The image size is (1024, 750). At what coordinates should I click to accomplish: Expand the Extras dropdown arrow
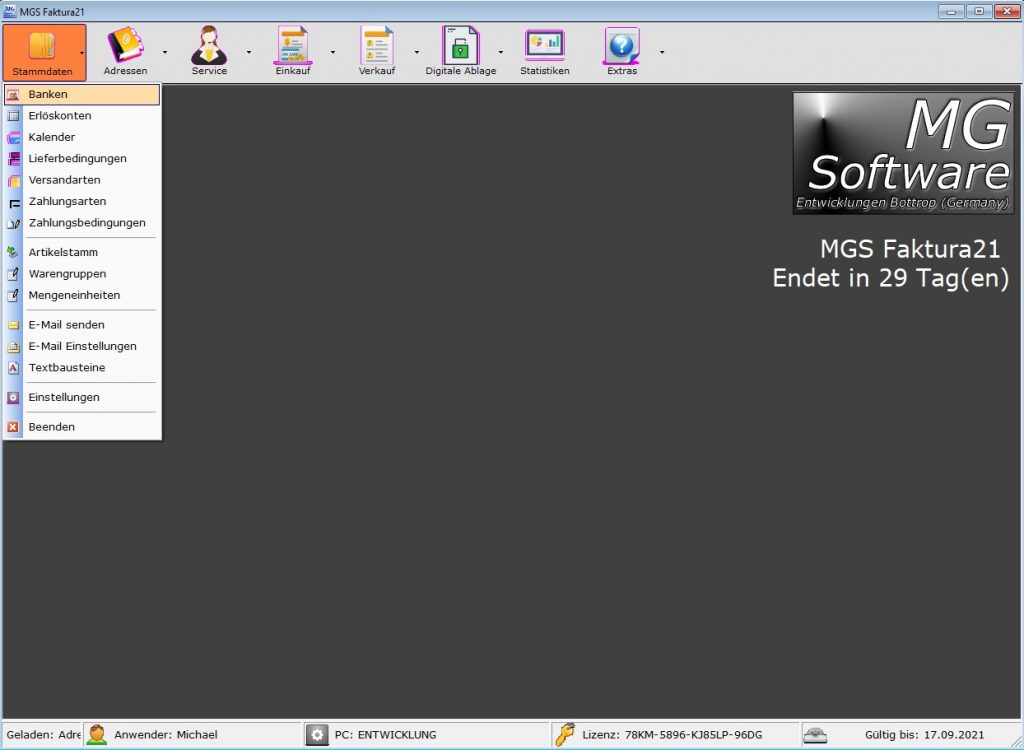pyautogui.click(x=662, y=52)
